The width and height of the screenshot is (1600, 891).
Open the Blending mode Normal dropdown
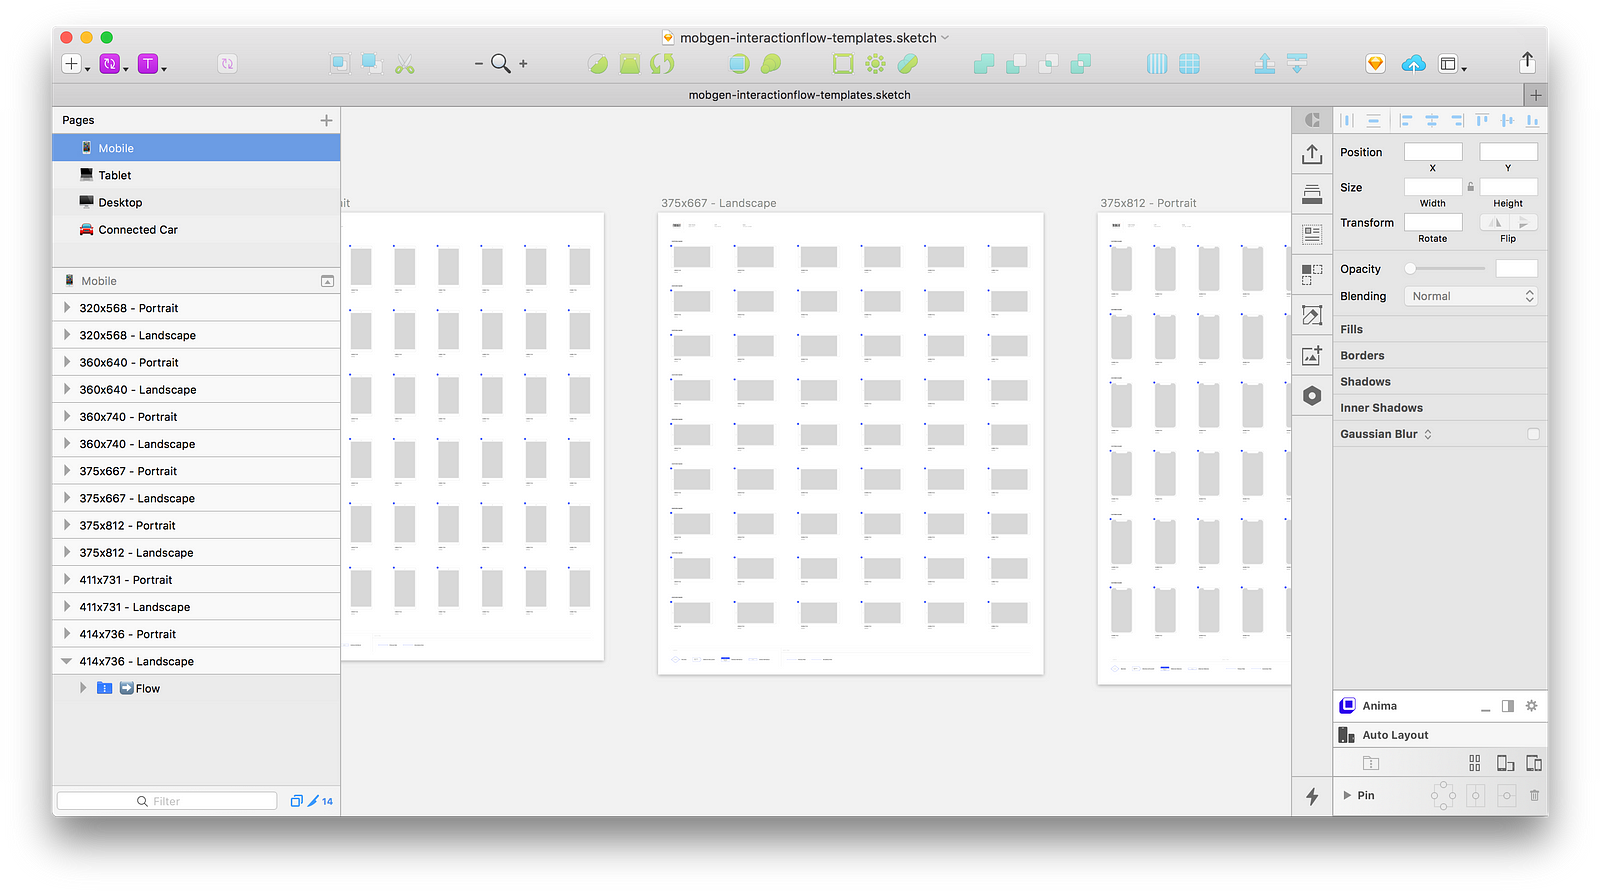tap(1470, 296)
